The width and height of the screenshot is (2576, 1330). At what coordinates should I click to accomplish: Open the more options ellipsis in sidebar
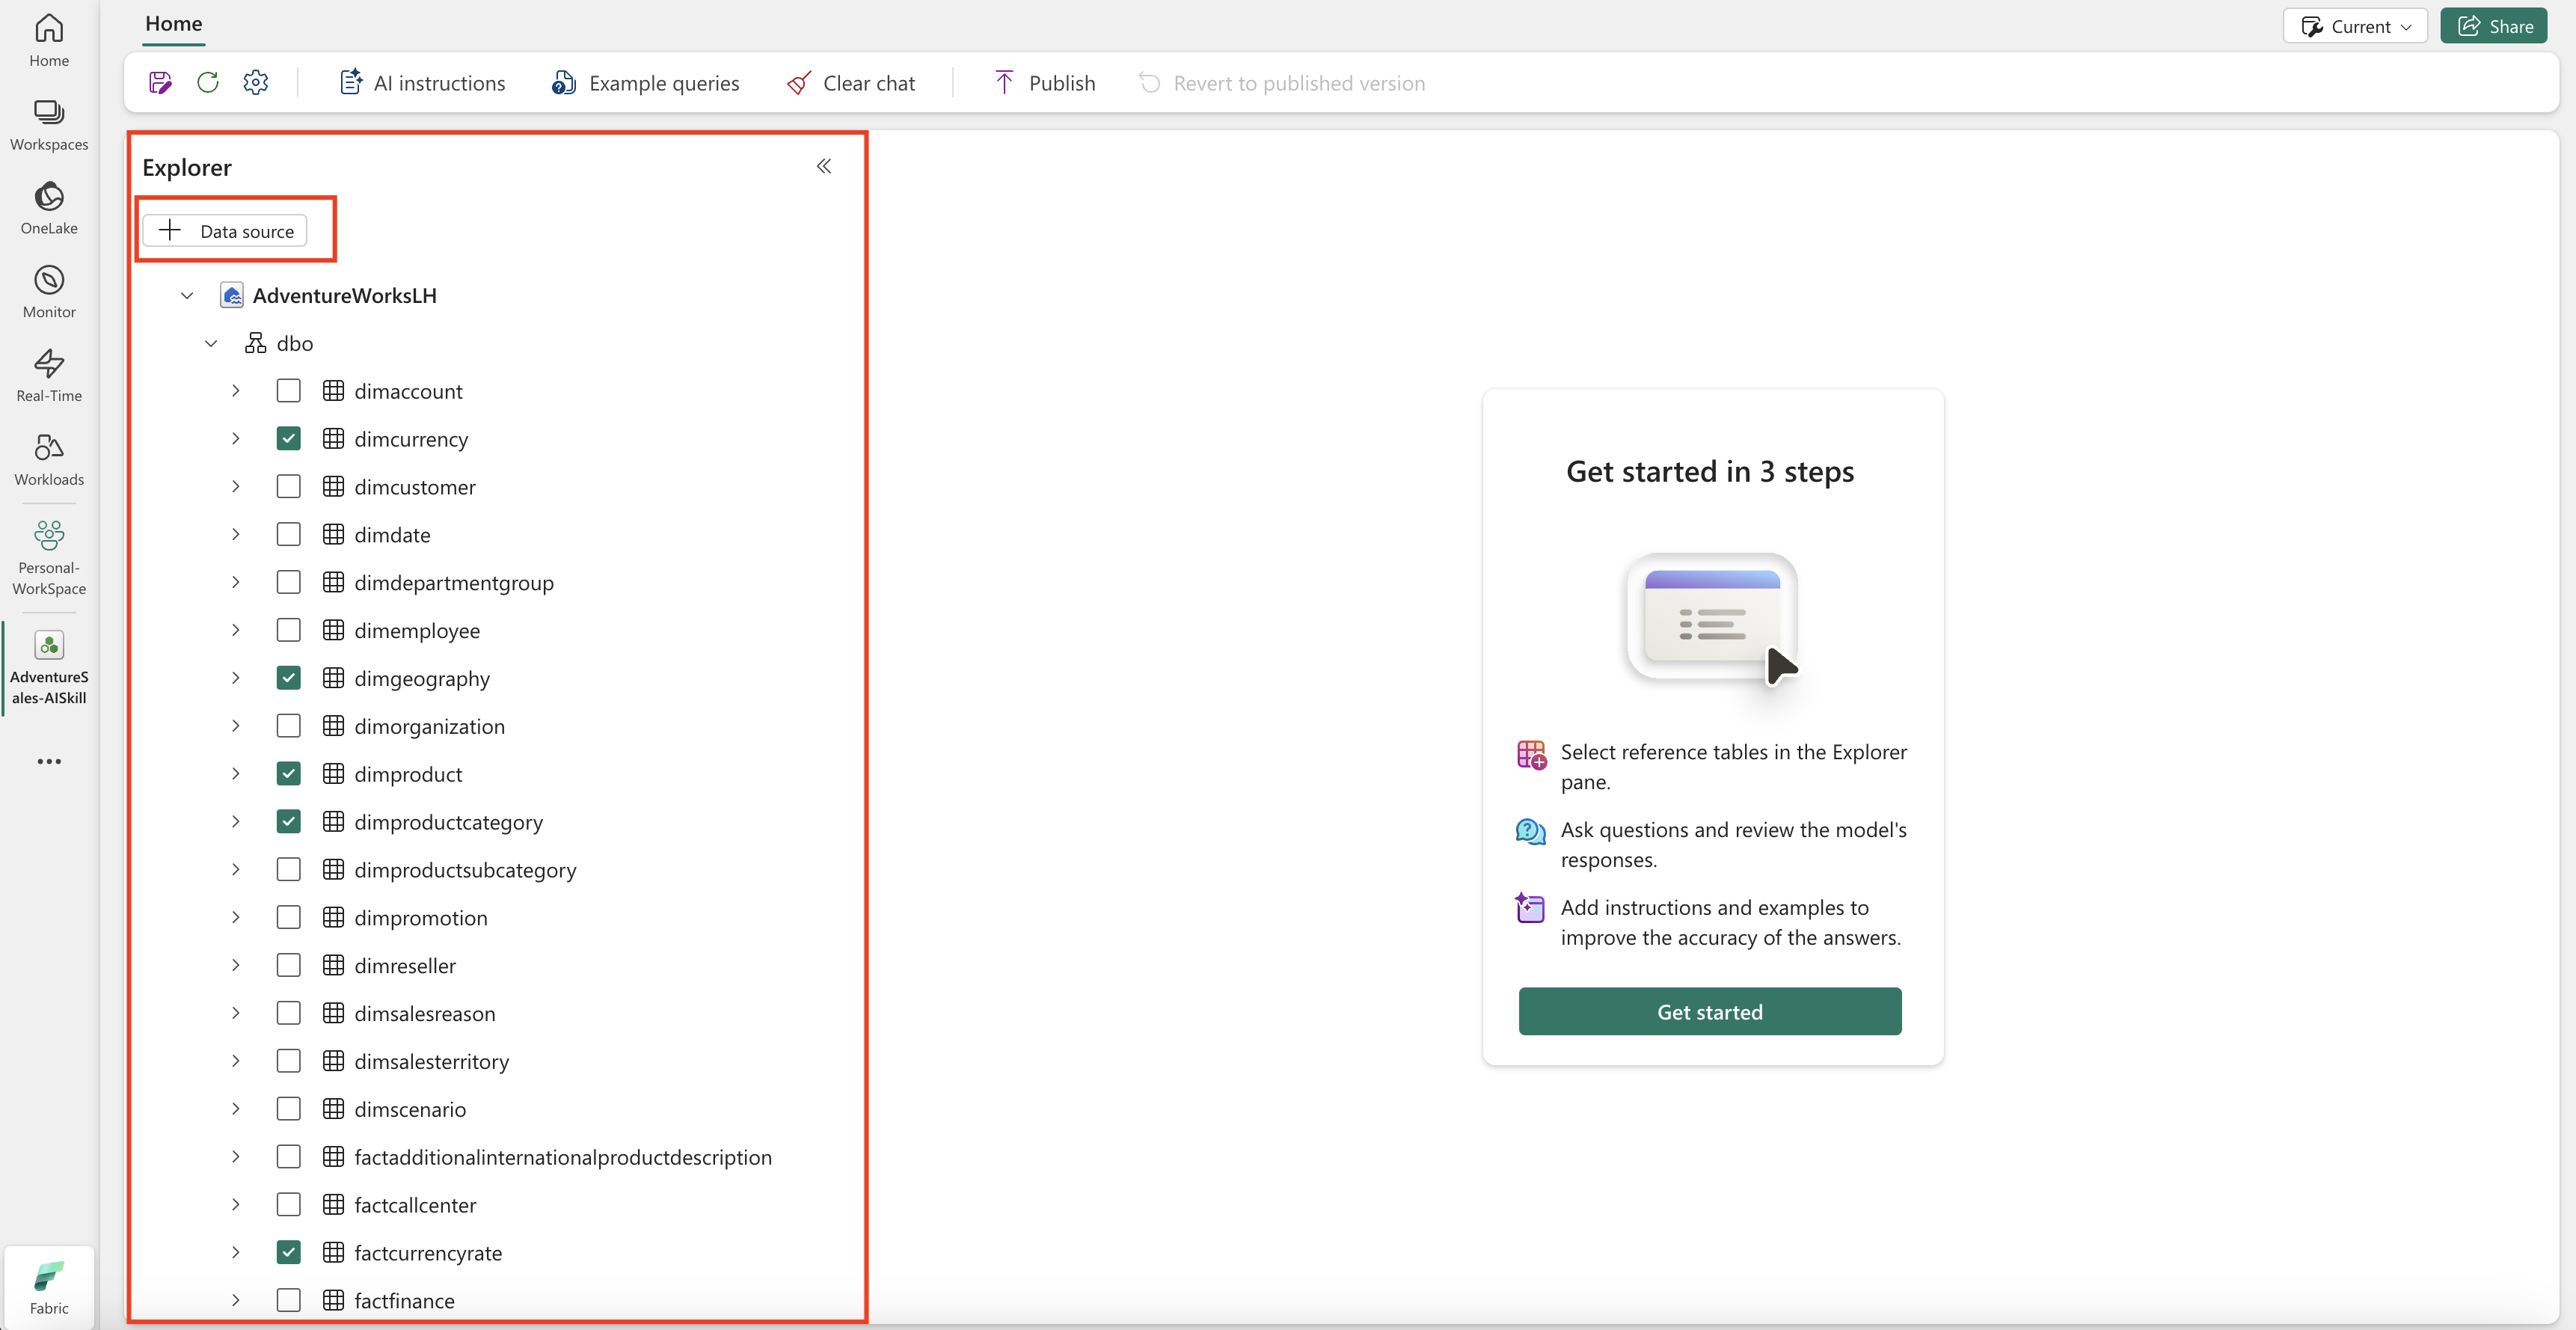coord(49,761)
